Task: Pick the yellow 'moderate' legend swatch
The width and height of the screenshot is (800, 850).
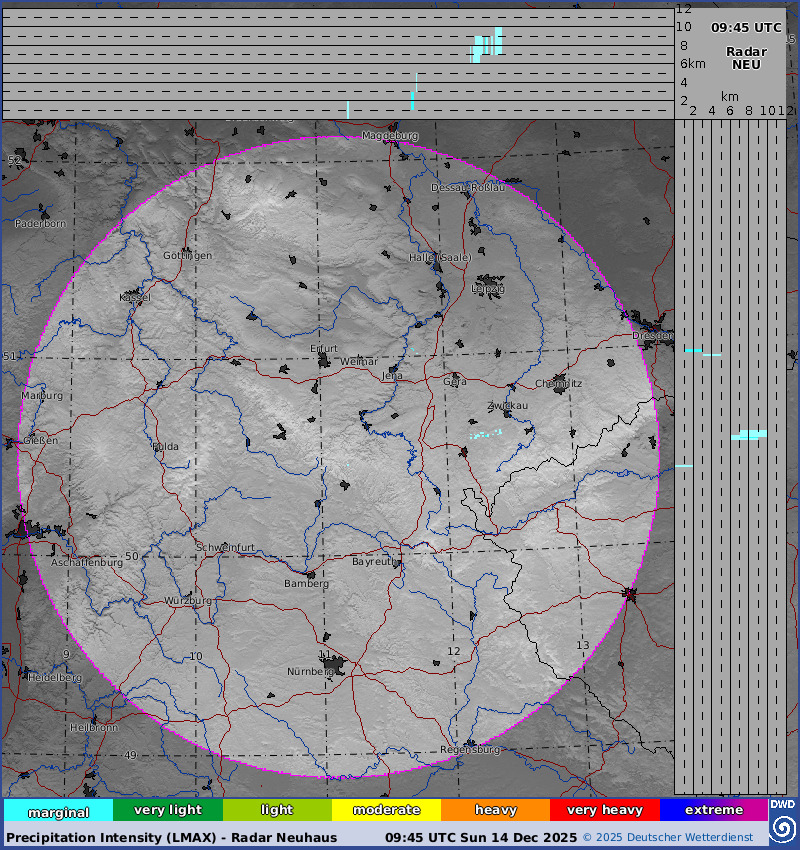Action: [x=386, y=810]
